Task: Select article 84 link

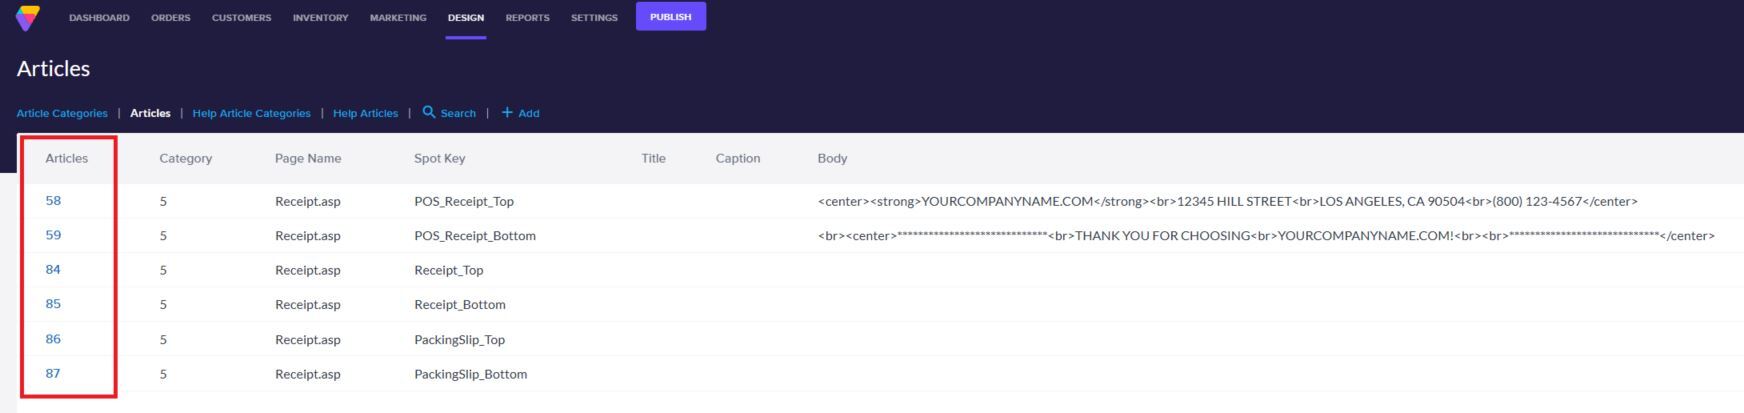Action: tap(53, 269)
